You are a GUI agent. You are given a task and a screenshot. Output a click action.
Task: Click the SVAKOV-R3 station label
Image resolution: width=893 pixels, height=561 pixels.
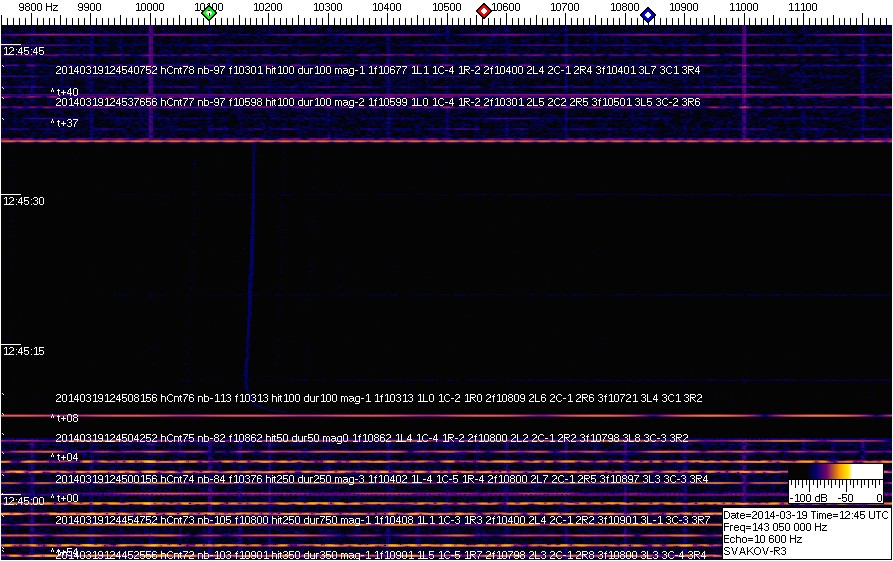click(756, 551)
